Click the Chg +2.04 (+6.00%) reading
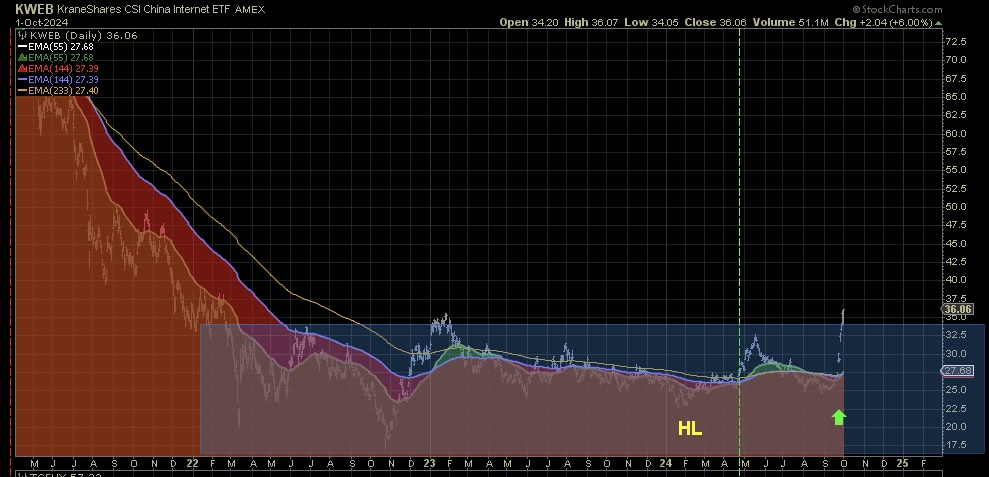Screen dimensions: 989x477 pos(883,23)
